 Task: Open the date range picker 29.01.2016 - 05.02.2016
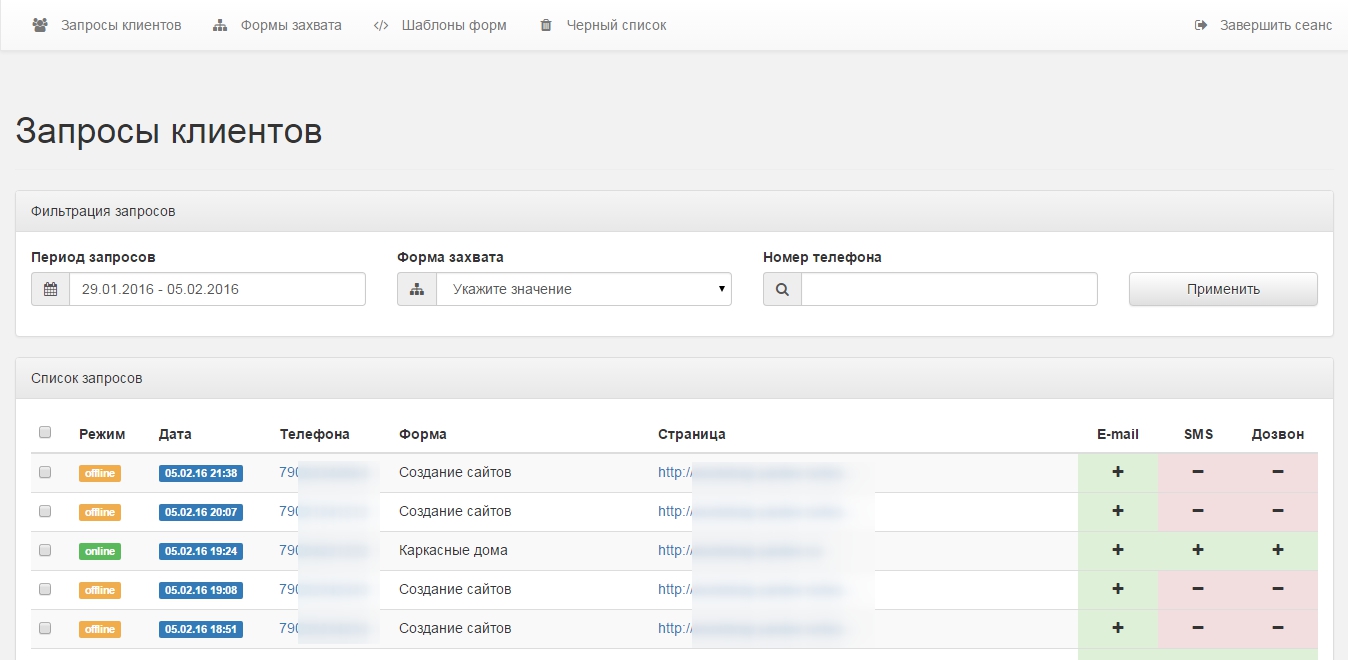click(216, 289)
